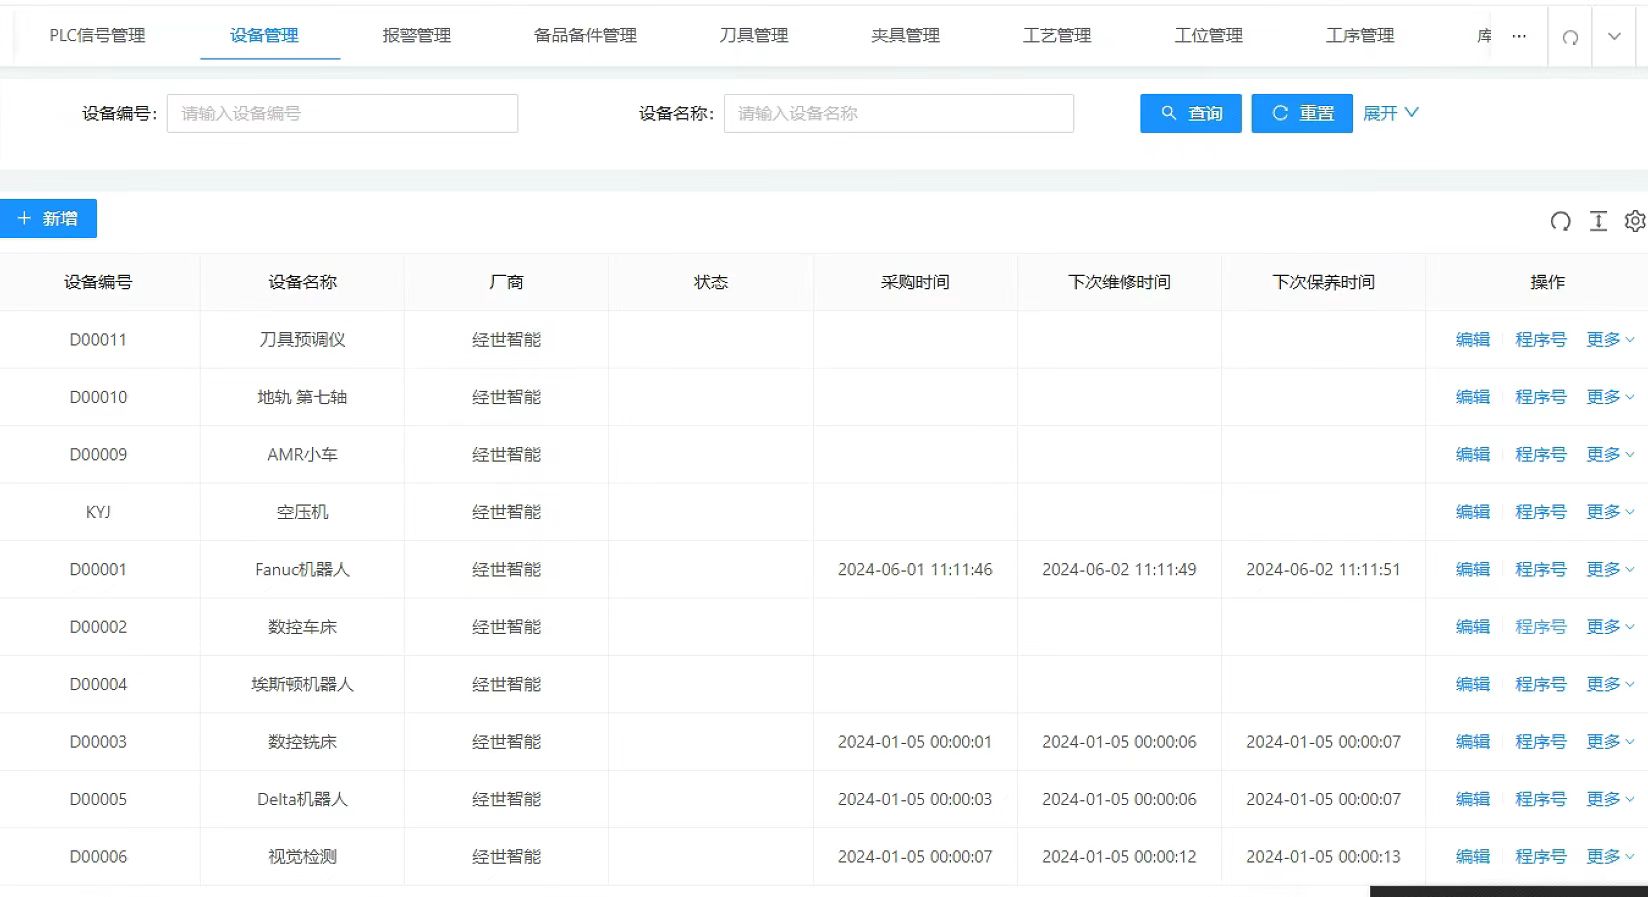The height and width of the screenshot is (897, 1648).
Task: Click 编辑 for 数控铣床 row
Action: point(1473,742)
